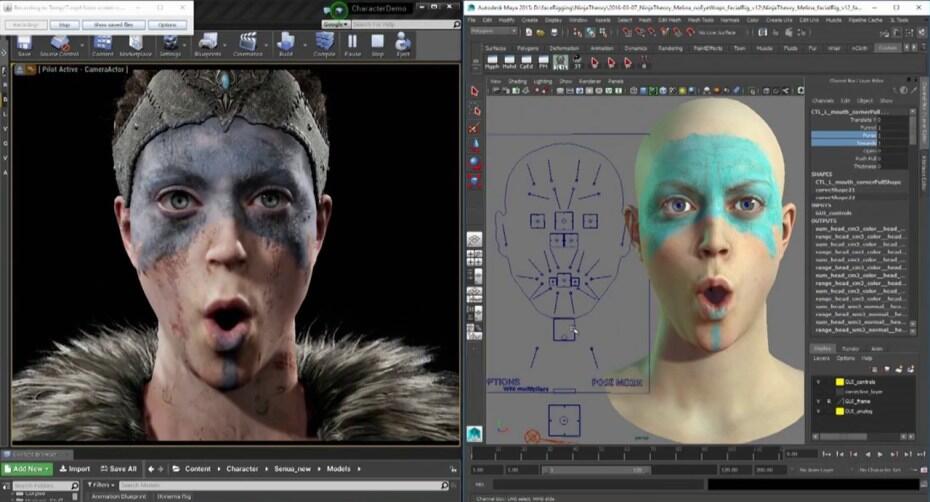Image resolution: width=930 pixels, height=502 pixels.
Task: Click create new layer icon in Layer Editor
Action: (899, 369)
